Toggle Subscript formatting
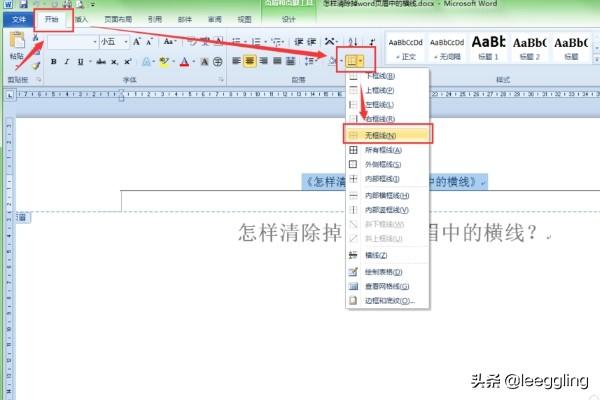This screenshot has width=600, height=400. click(x=114, y=61)
